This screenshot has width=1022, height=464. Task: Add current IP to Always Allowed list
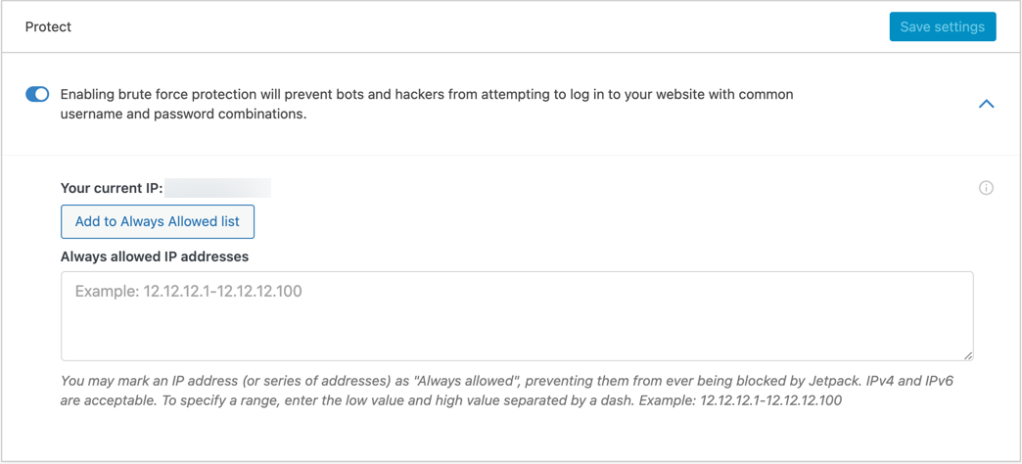tap(157, 221)
